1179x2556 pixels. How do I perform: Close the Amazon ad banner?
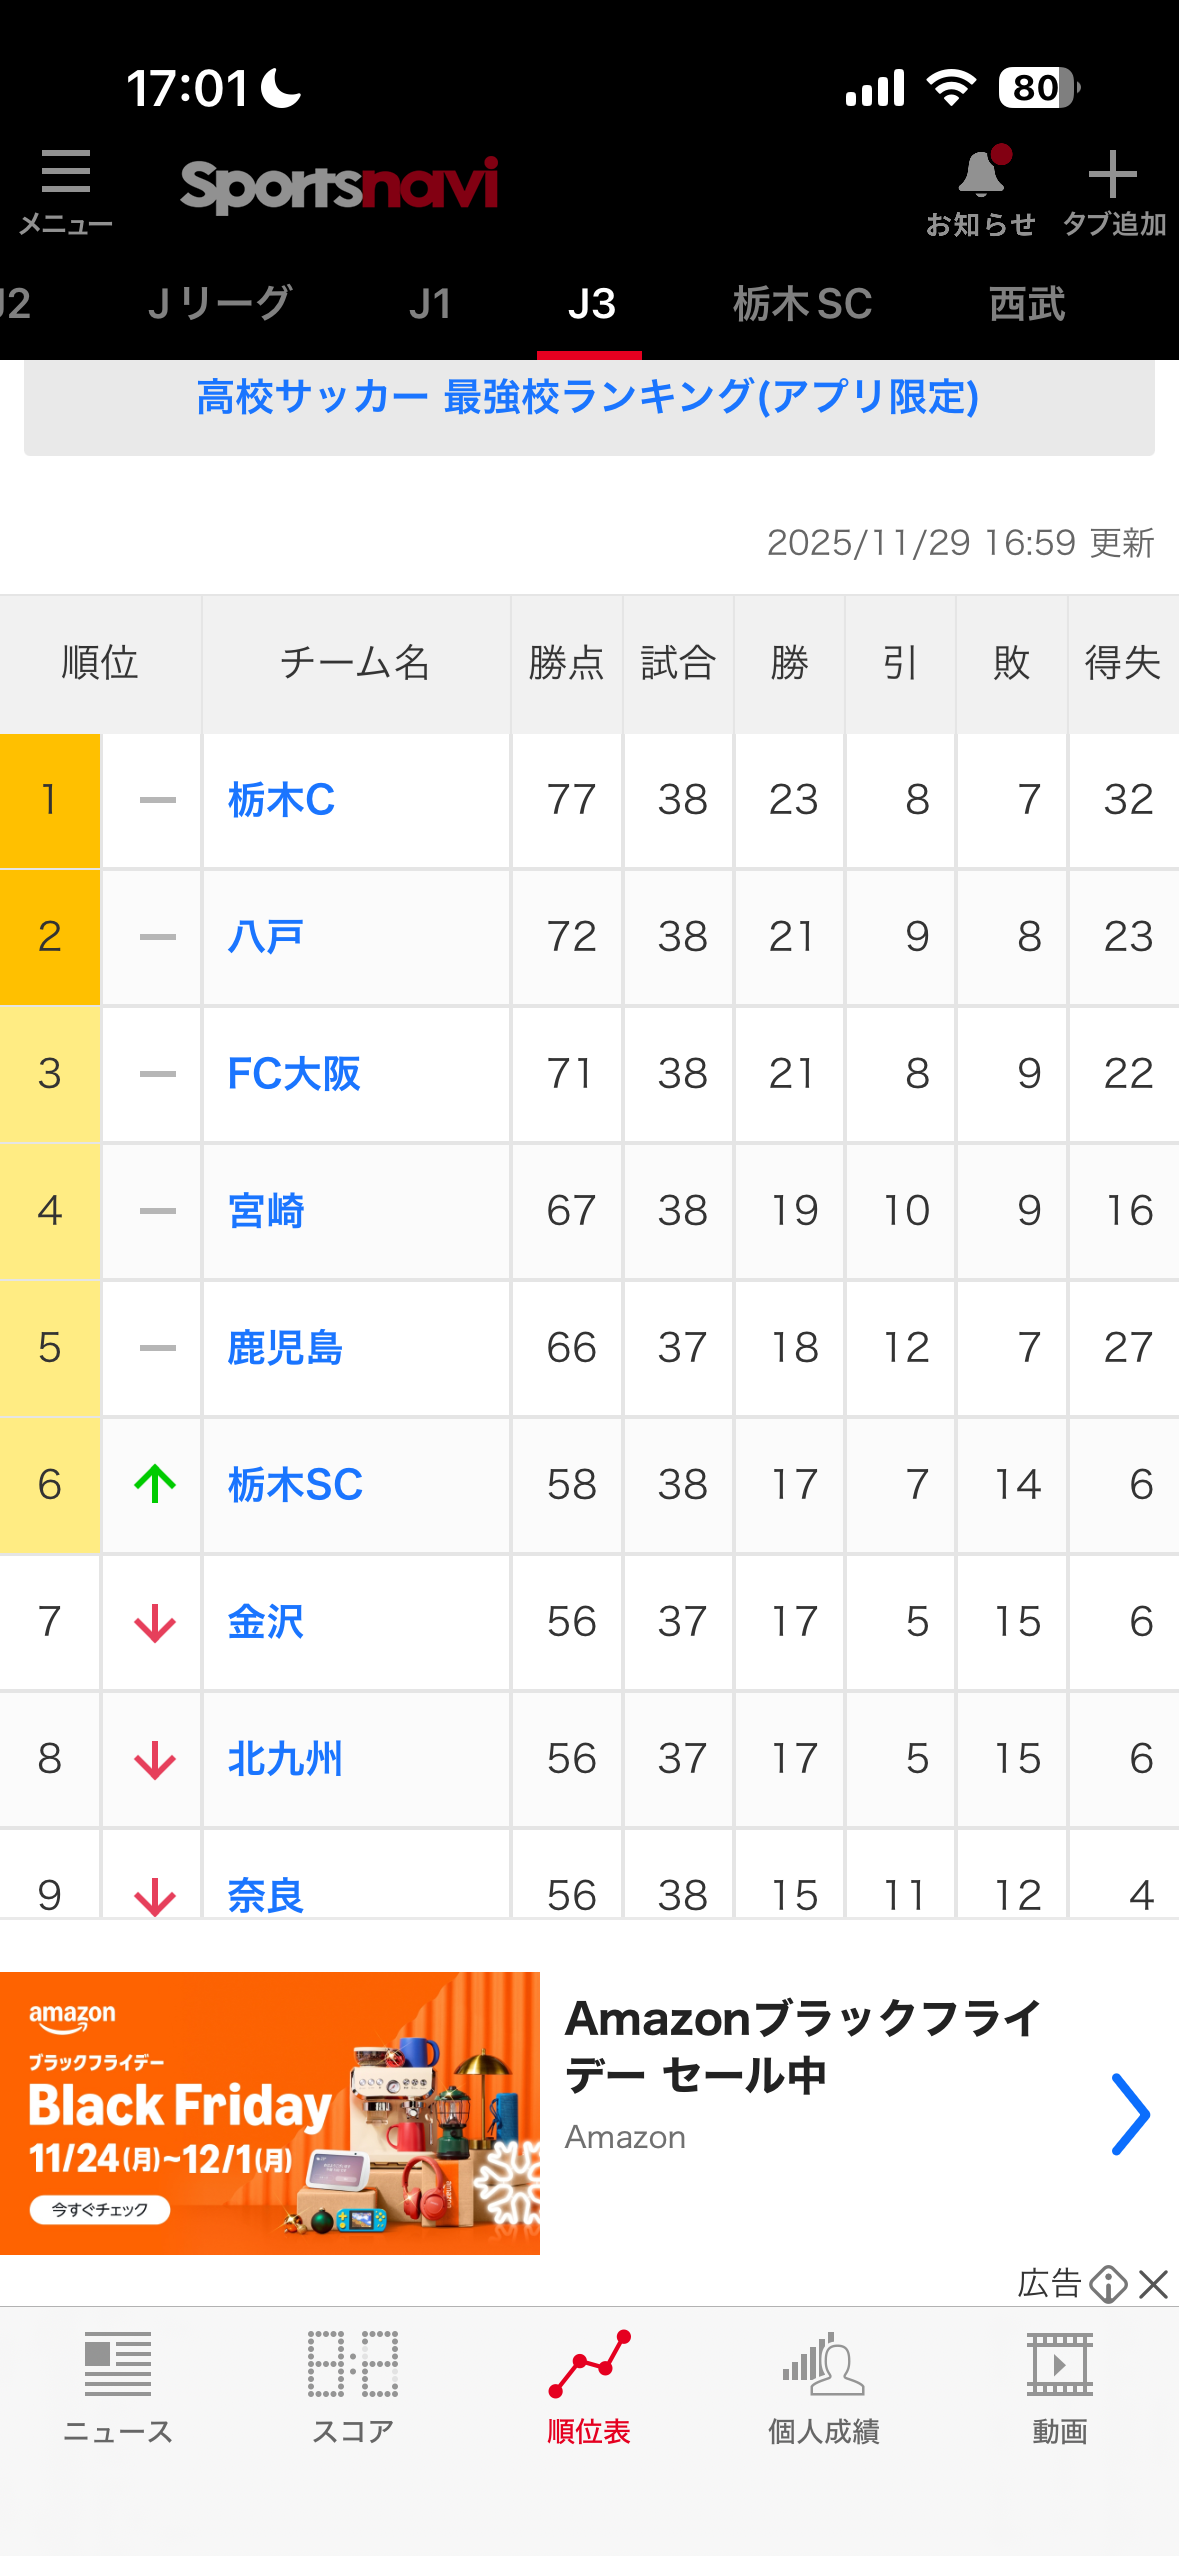(1154, 2284)
